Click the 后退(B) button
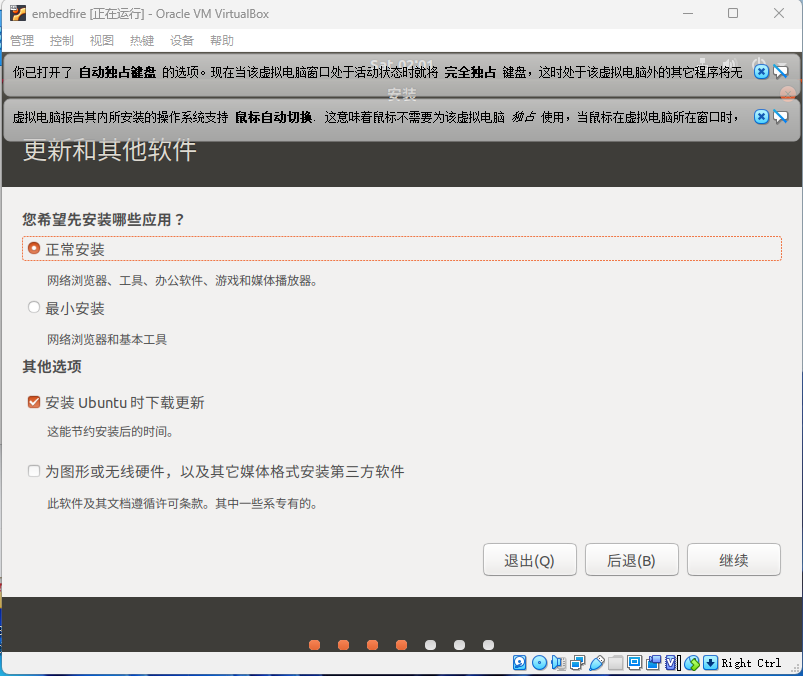This screenshot has width=803, height=676. tap(631, 560)
